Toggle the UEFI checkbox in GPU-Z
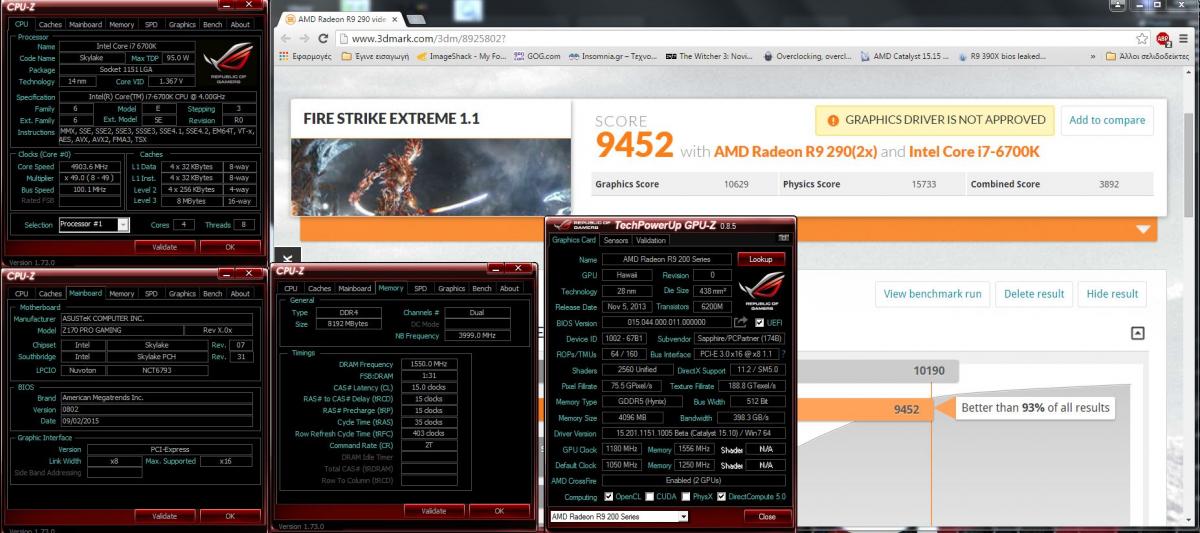 point(759,324)
